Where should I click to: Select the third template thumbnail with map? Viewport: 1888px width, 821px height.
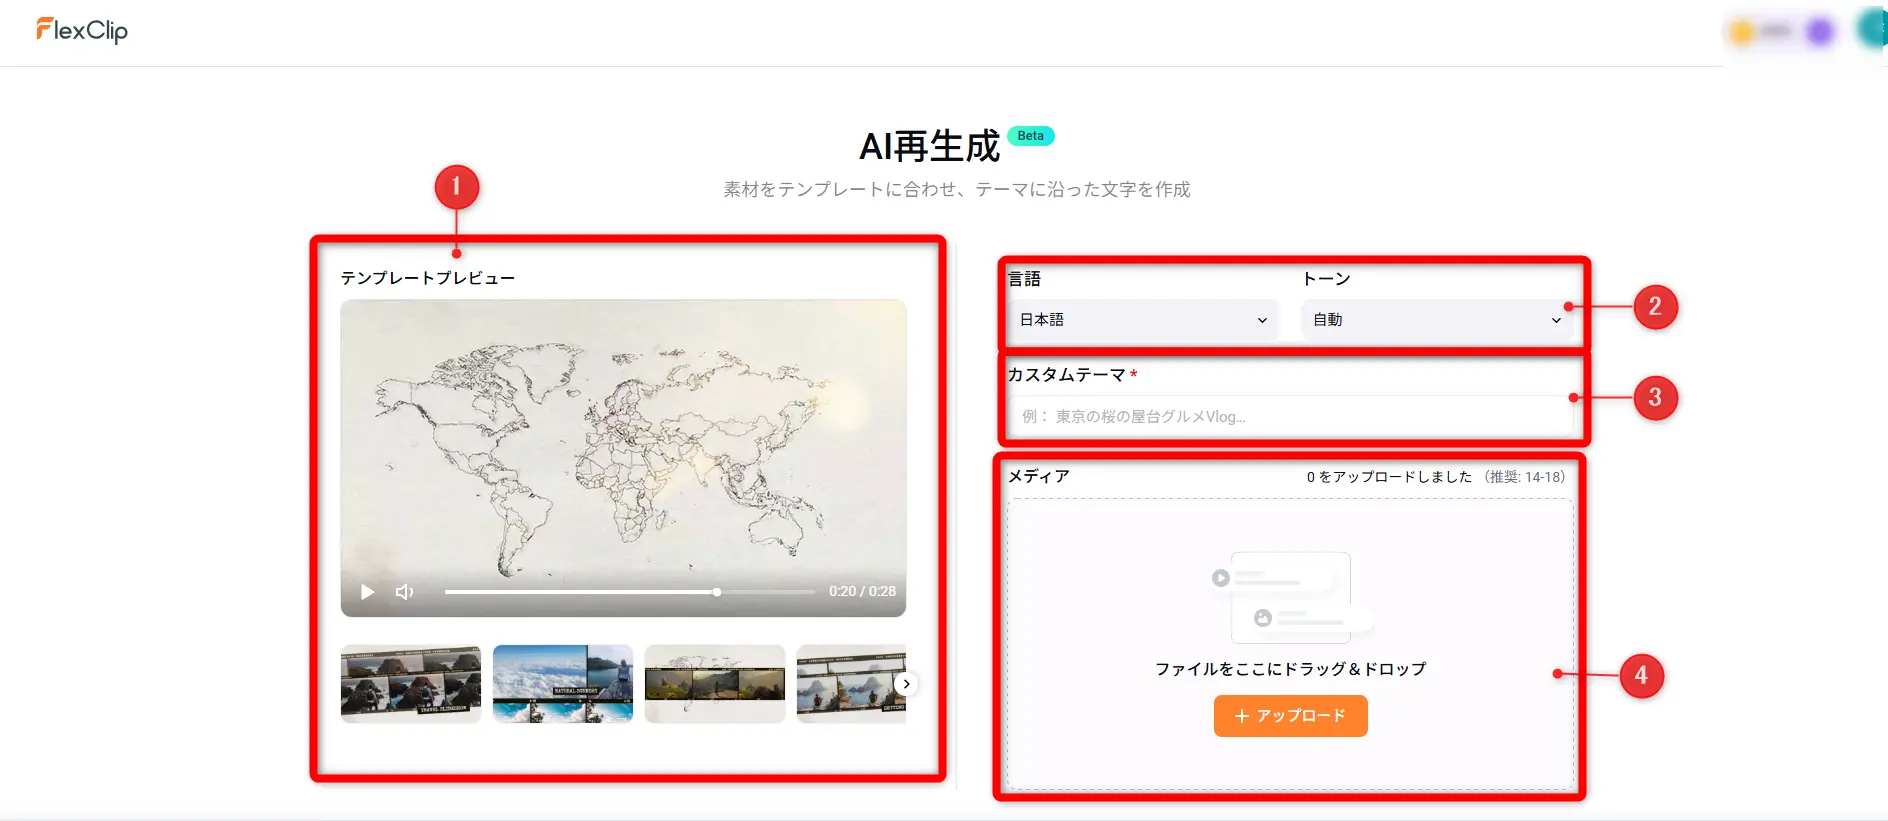click(x=715, y=684)
